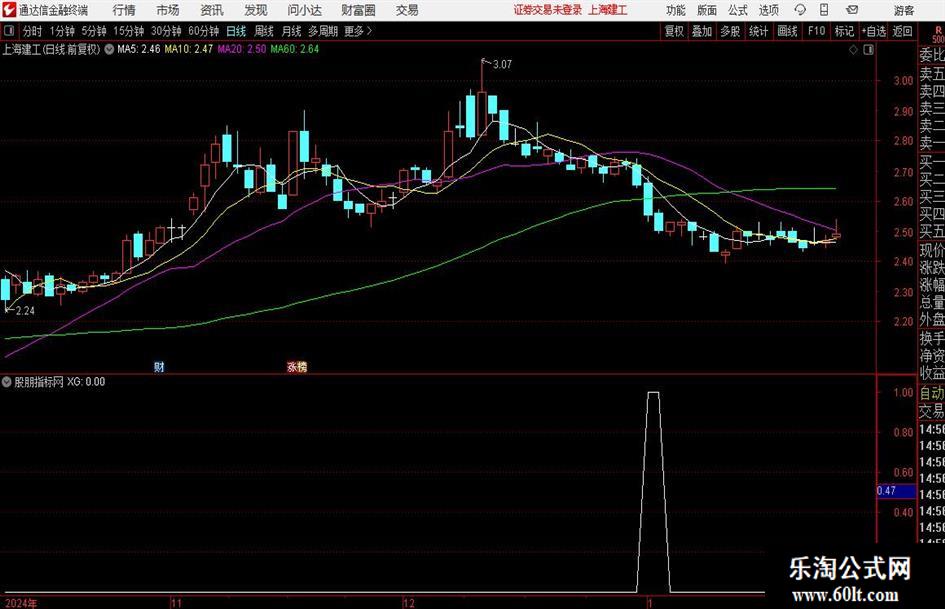Click the 11 month marker on the timeline
945x609 pixels.
(176, 603)
